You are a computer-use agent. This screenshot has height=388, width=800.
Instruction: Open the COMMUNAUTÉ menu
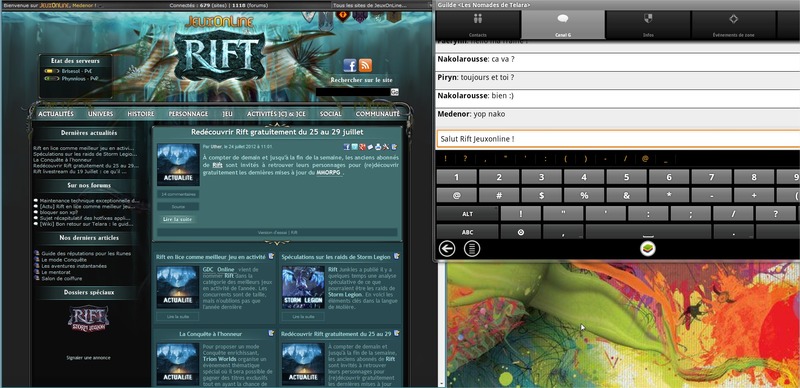click(378, 114)
